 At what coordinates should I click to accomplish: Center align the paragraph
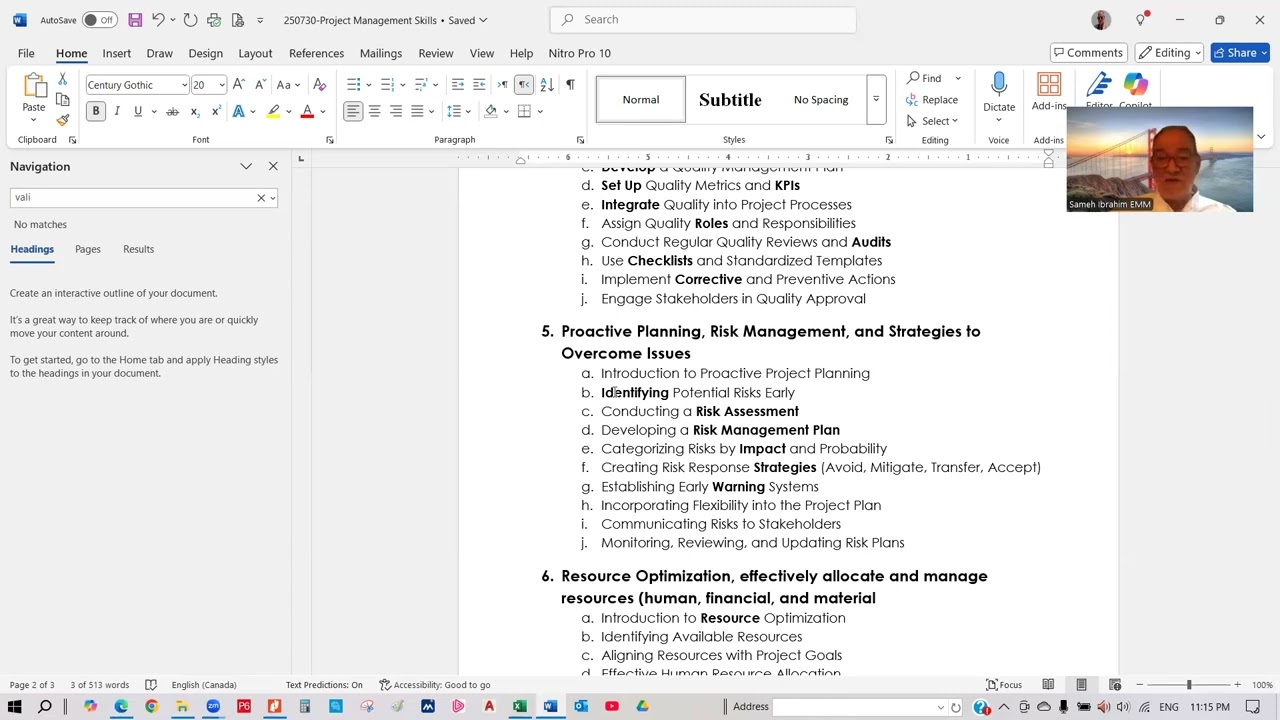374,111
